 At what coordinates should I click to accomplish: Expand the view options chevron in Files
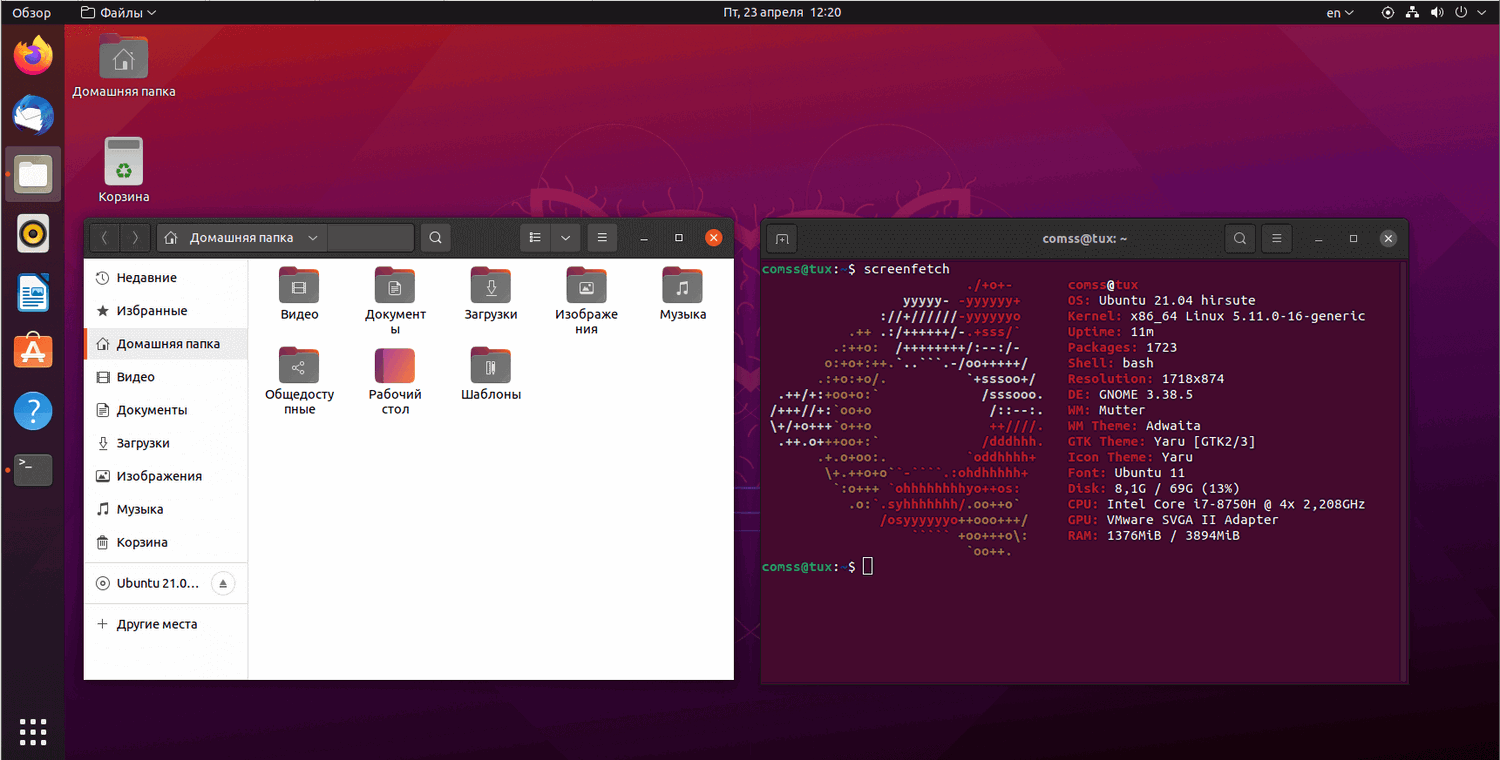(x=566, y=238)
